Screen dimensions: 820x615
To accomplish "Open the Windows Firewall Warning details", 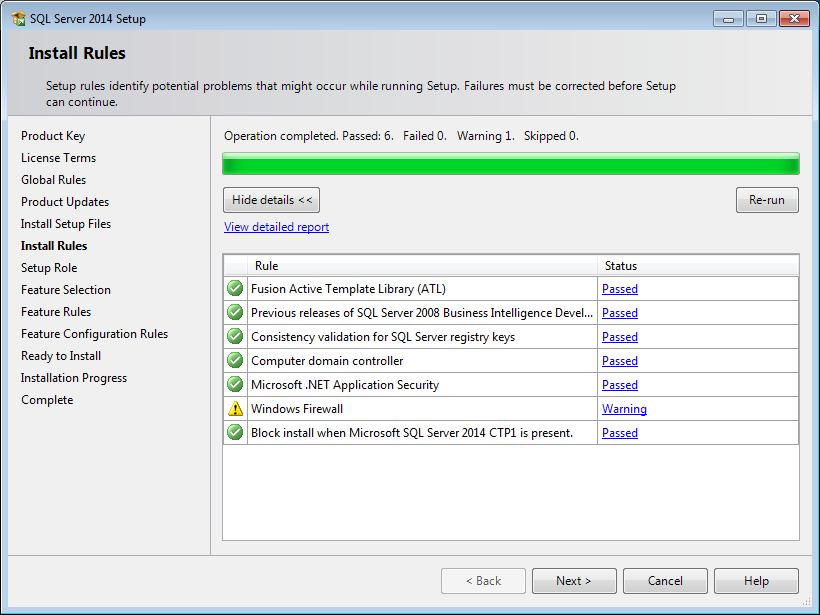I will pyautogui.click(x=624, y=408).
